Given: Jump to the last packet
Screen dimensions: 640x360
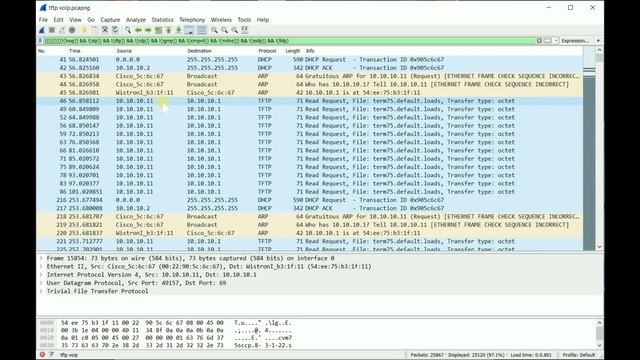Looking at the screenshot, I should tap(179, 30).
